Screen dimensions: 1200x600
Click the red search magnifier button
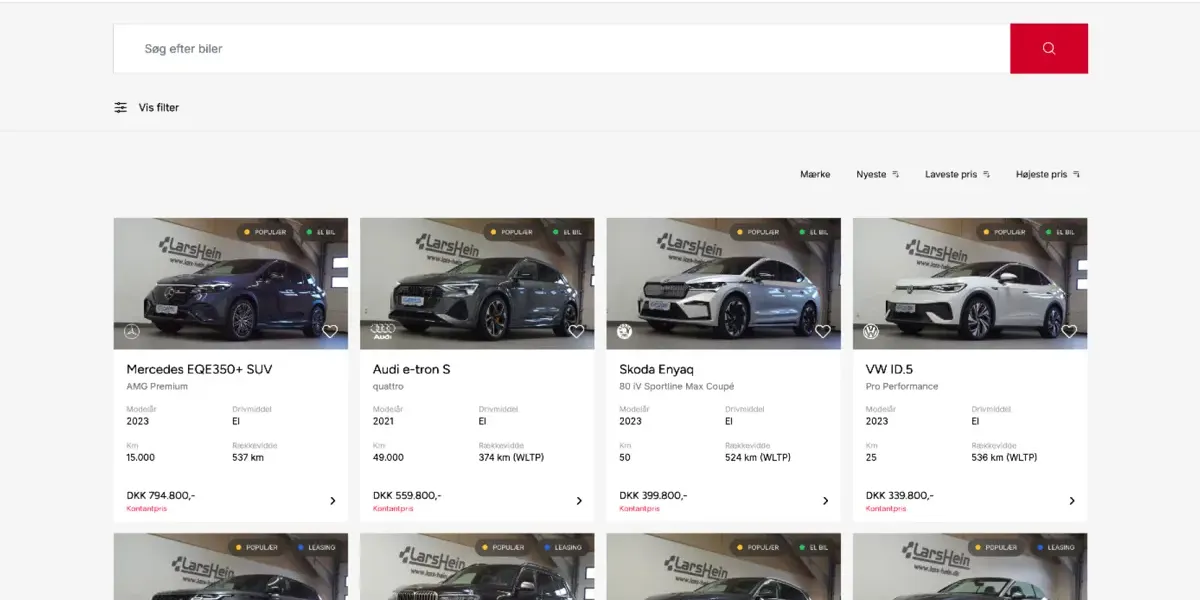tap(1048, 49)
